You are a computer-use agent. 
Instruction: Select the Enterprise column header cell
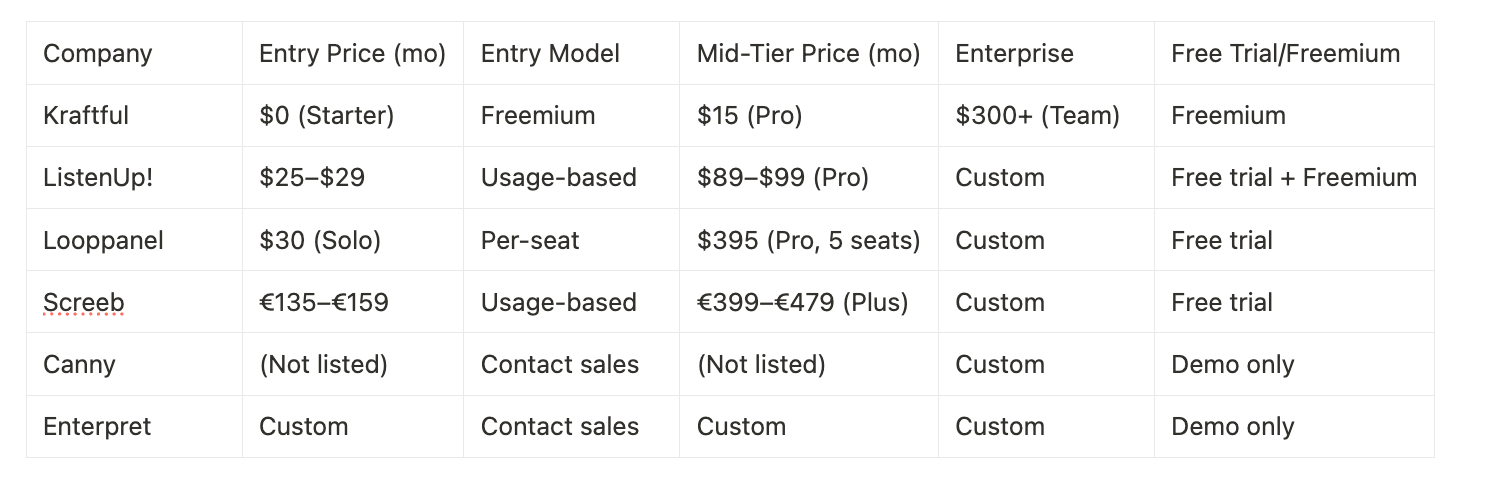pos(1014,54)
